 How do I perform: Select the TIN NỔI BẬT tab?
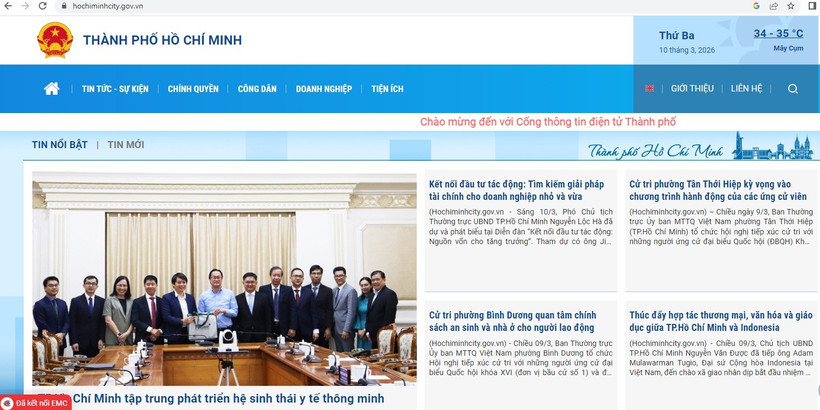[x=60, y=145]
